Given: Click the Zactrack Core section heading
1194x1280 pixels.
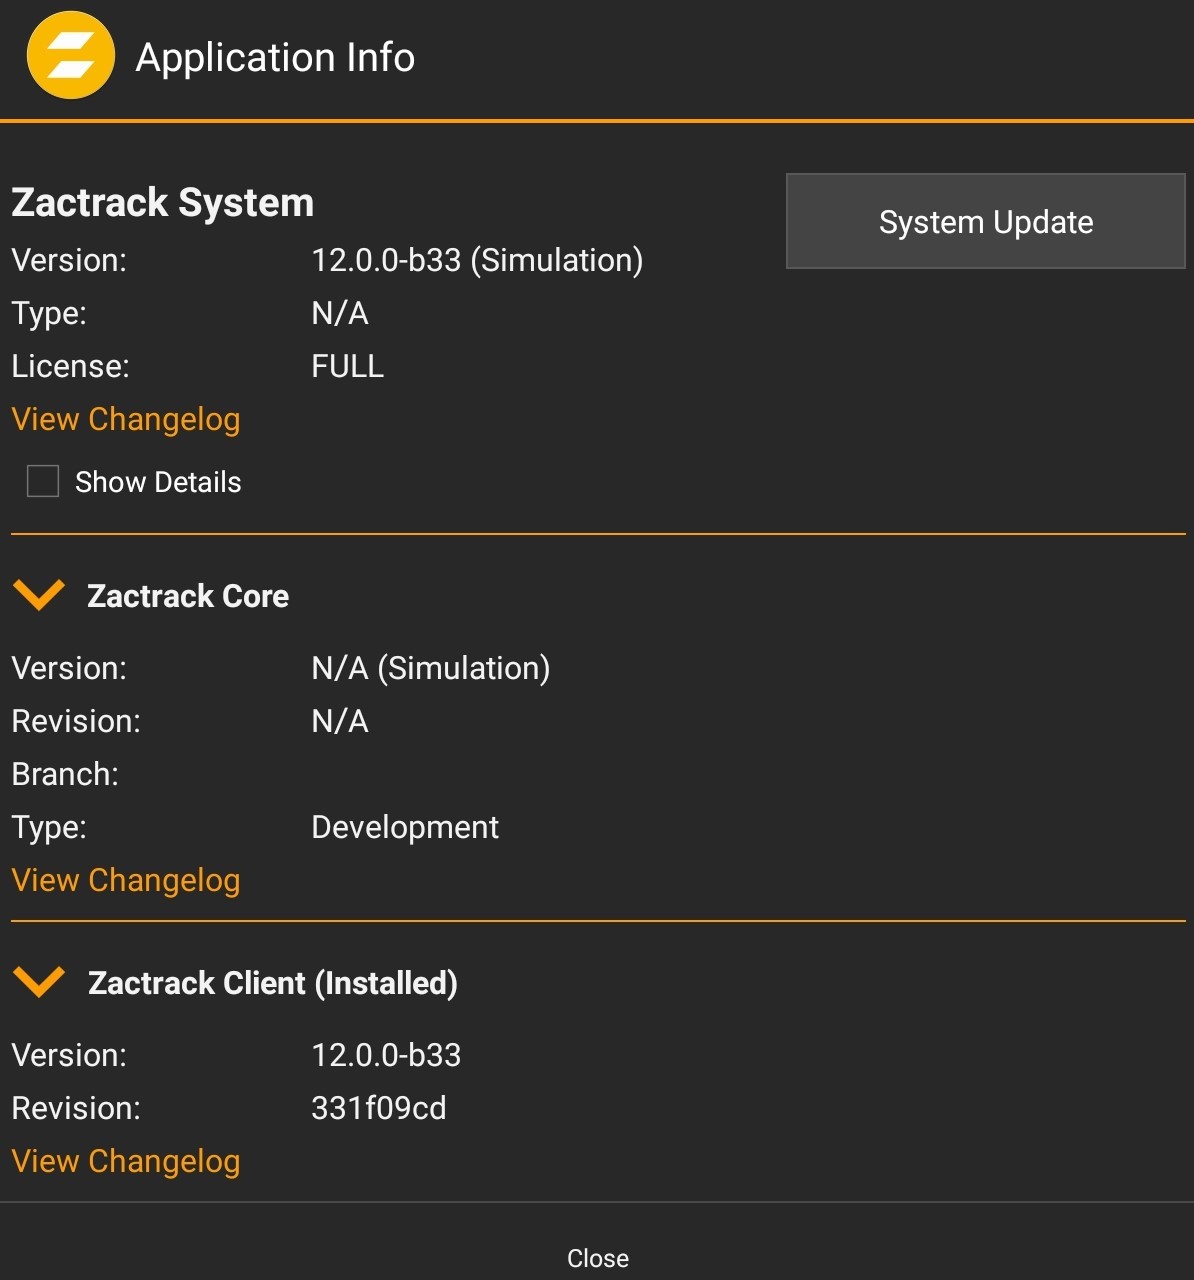Looking at the screenshot, I should 188,596.
